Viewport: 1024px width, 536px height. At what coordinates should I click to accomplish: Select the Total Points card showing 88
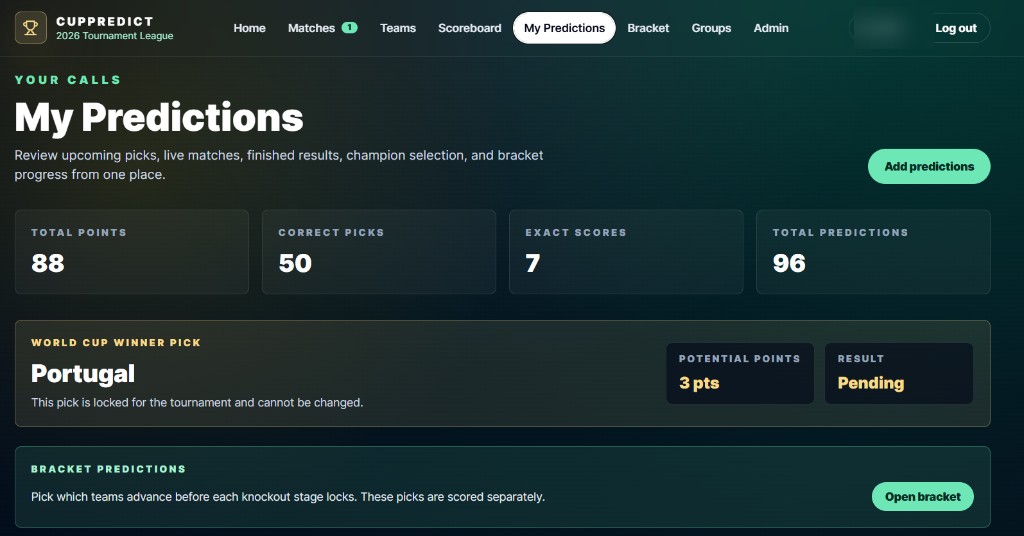[x=132, y=252]
